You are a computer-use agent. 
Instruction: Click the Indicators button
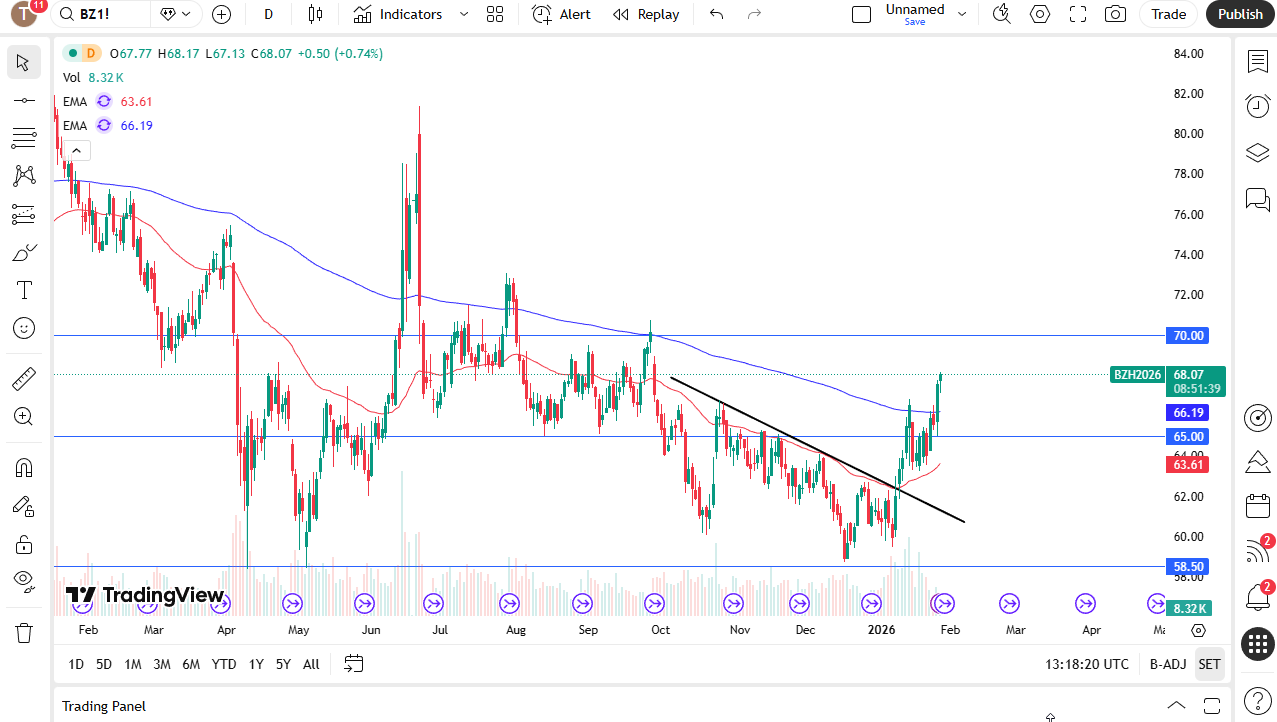[397, 14]
